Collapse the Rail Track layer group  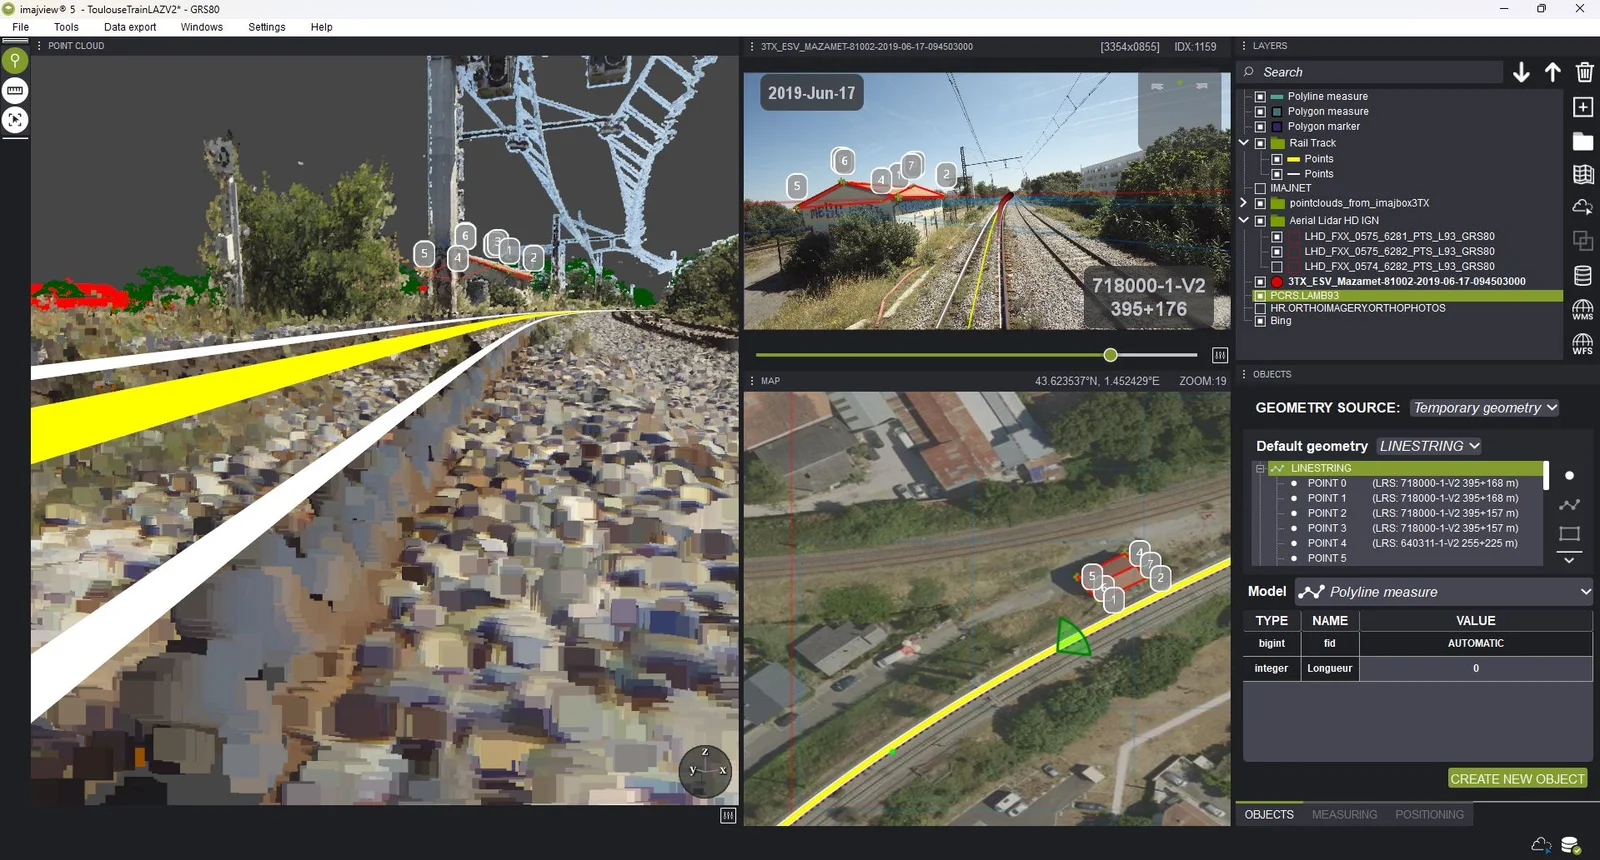[x=1244, y=143]
